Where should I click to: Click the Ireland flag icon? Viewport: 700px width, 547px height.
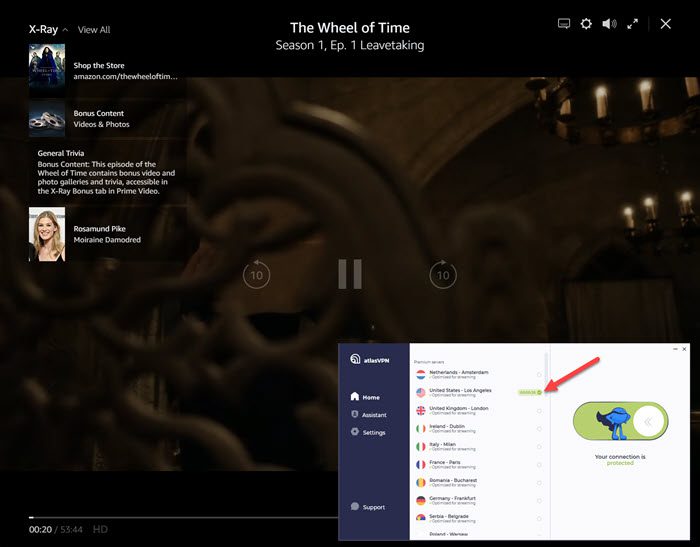click(x=421, y=428)
